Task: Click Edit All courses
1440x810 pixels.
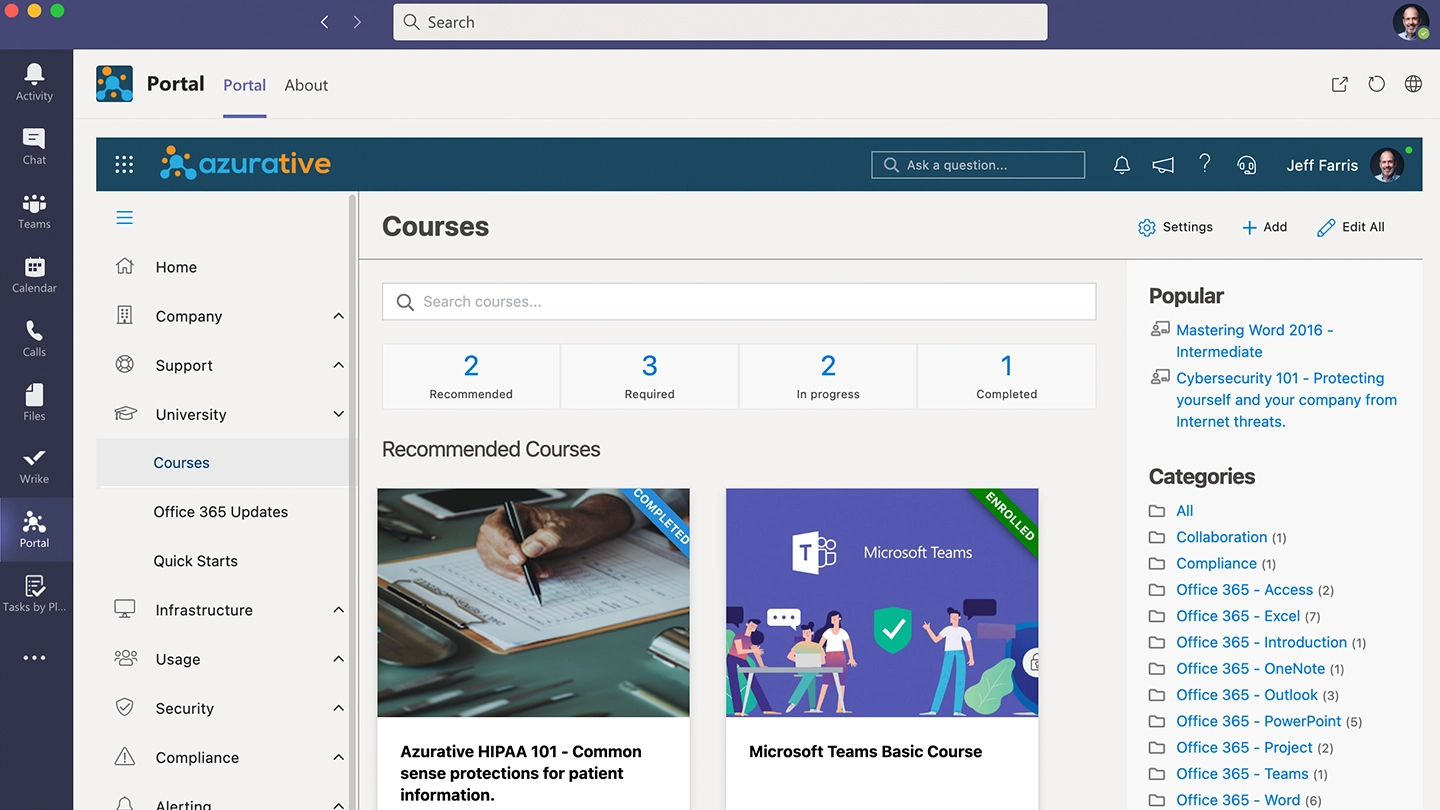Action: (x=1351, y=227)
